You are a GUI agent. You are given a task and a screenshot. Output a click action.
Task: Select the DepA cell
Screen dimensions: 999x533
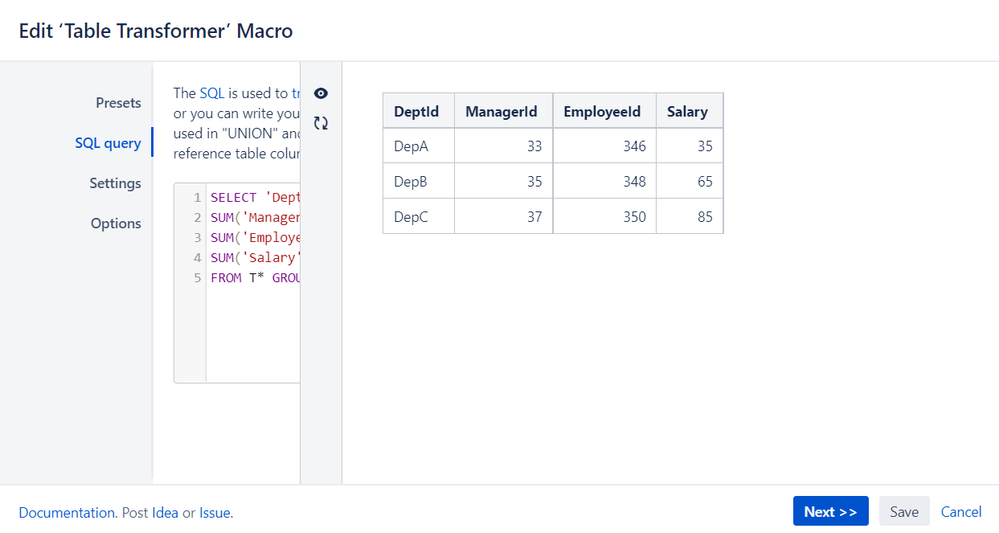pos(418,146)
